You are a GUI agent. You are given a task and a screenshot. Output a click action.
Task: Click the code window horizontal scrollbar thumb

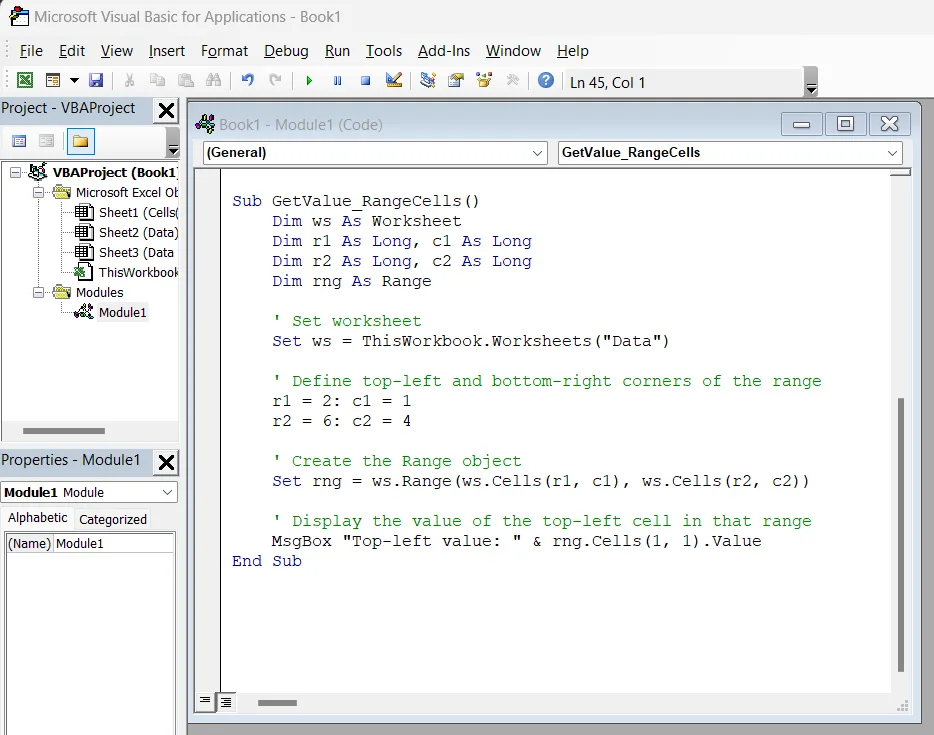(277, 703)
